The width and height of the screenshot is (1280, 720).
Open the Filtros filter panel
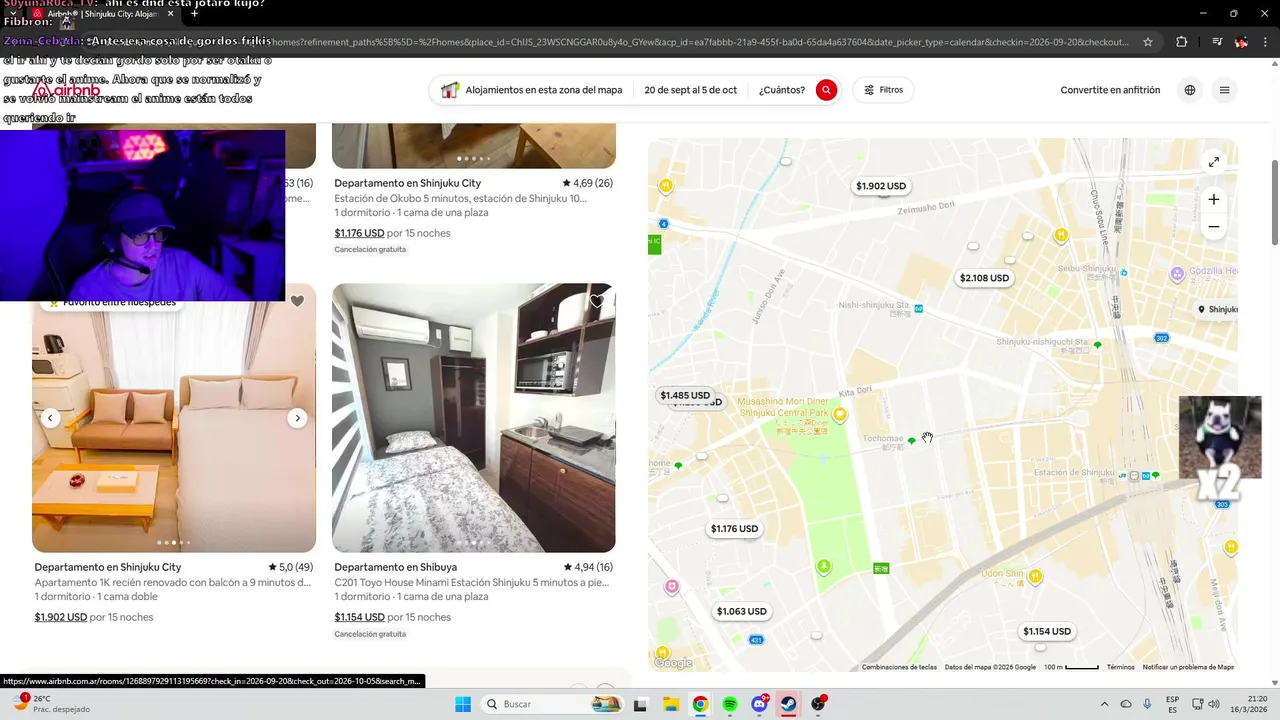883,90
